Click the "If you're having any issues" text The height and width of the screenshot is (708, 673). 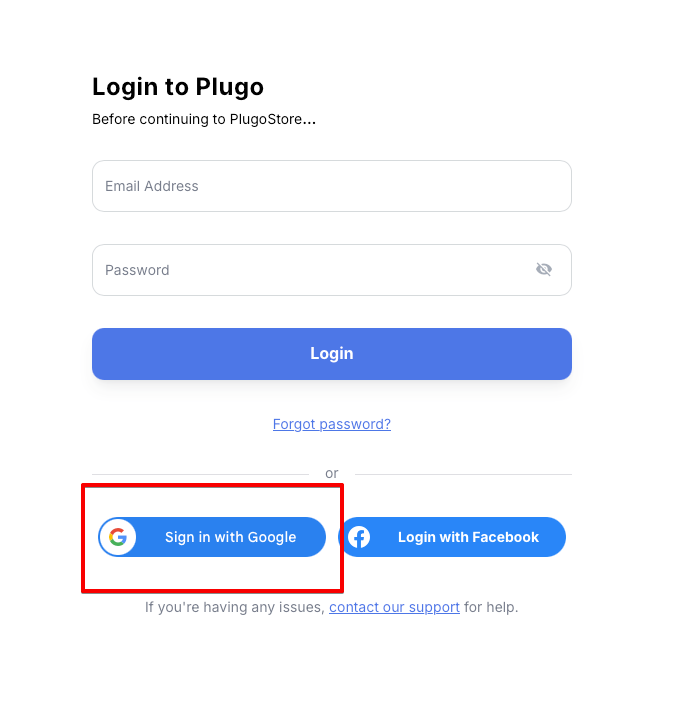(x=234, y=607)
